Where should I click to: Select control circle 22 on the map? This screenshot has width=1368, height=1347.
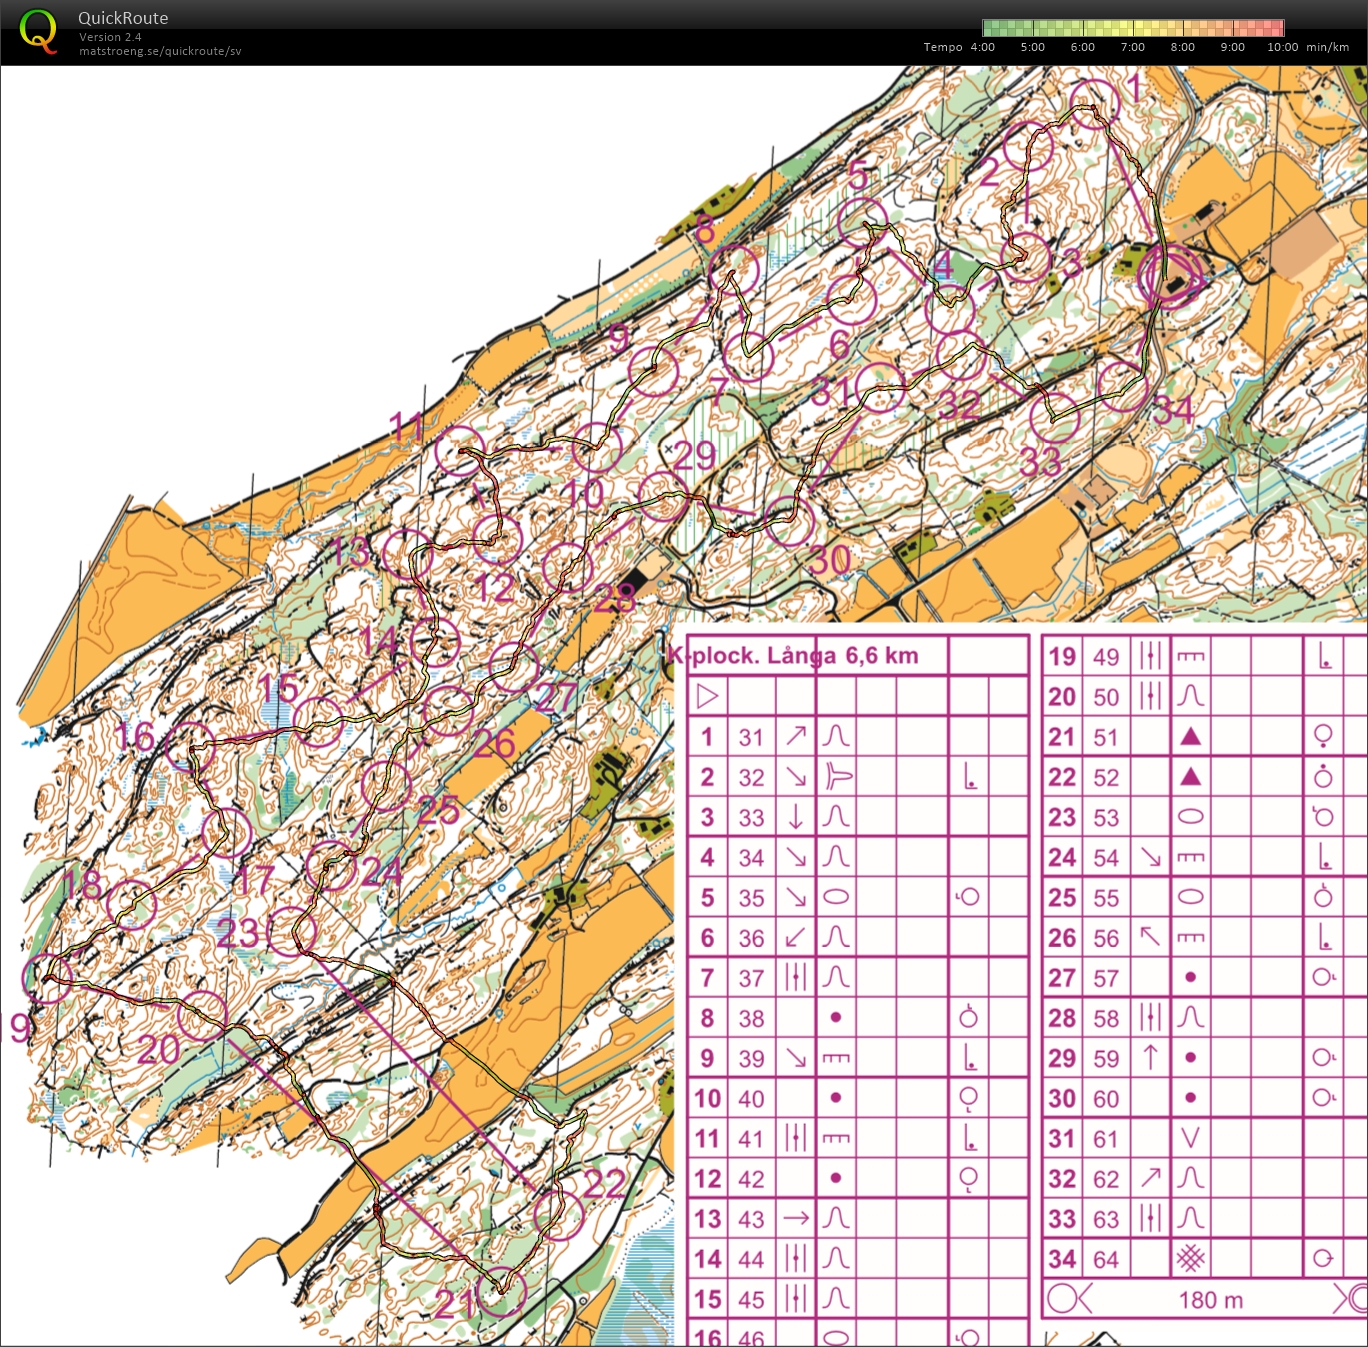click(558, 1215)
